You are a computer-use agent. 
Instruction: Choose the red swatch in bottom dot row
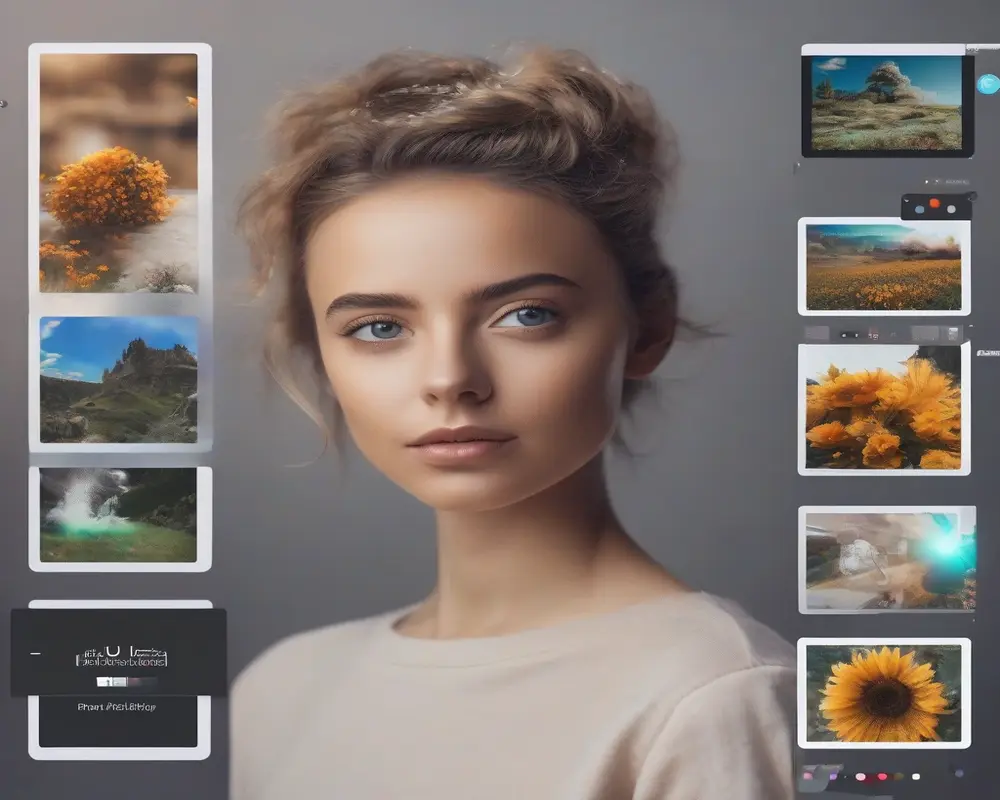(882, 776)
